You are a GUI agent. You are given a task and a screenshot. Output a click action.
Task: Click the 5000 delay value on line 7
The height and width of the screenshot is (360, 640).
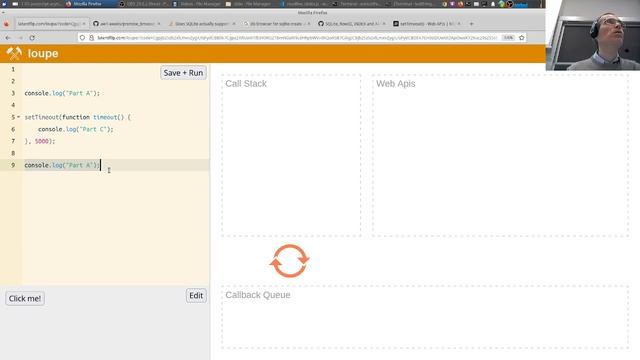[x=42, y=141]
